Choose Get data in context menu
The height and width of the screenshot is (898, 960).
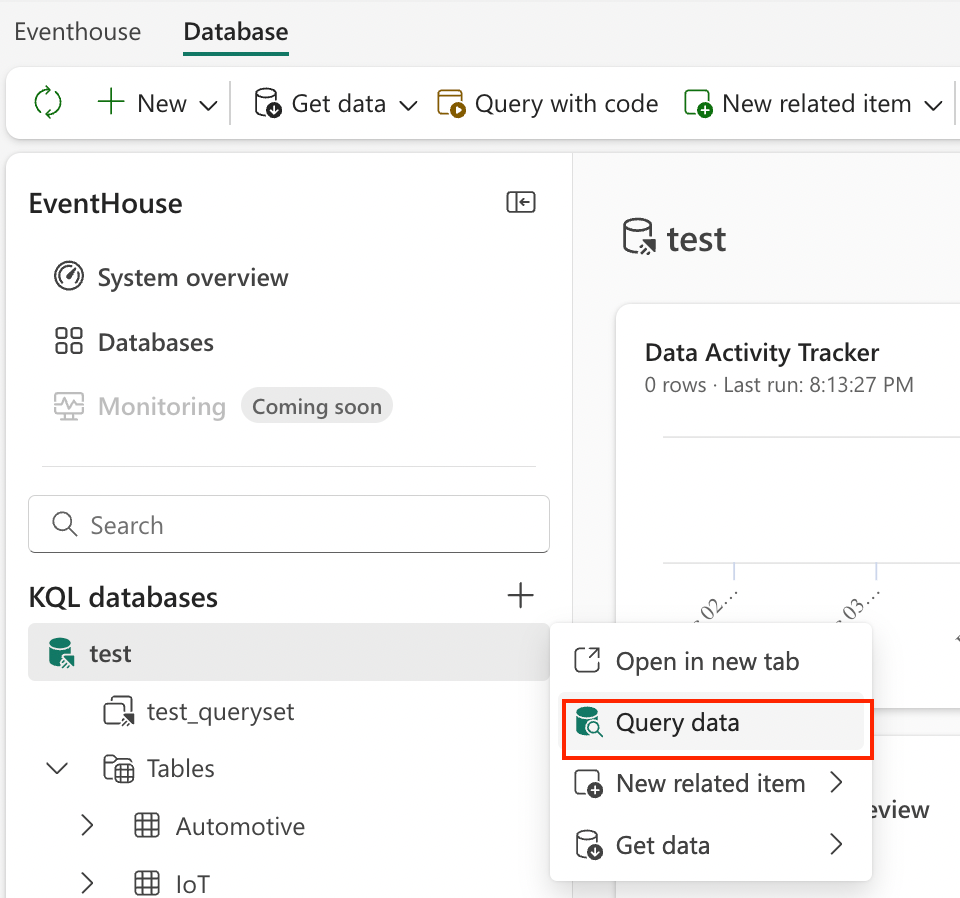click(x=713, y=845)
